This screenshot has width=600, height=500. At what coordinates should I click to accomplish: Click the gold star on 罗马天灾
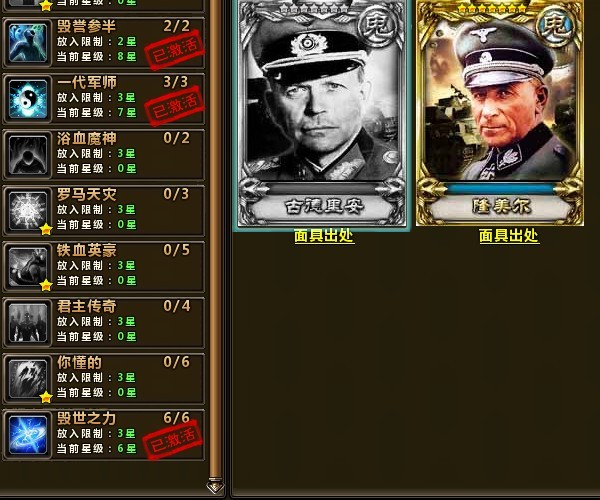(x=46, y=229)
